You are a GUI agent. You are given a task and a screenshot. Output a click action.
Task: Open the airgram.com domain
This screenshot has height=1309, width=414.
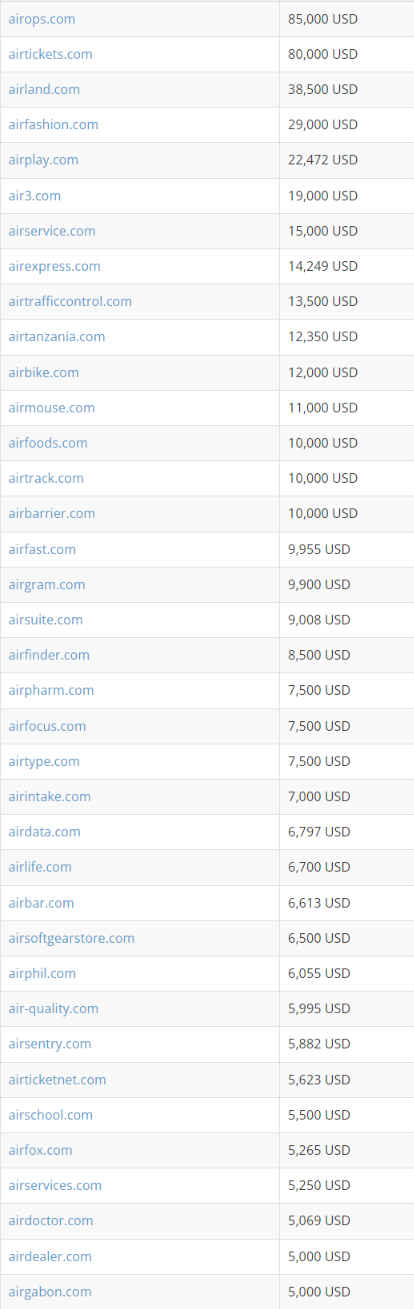(46, 584)
